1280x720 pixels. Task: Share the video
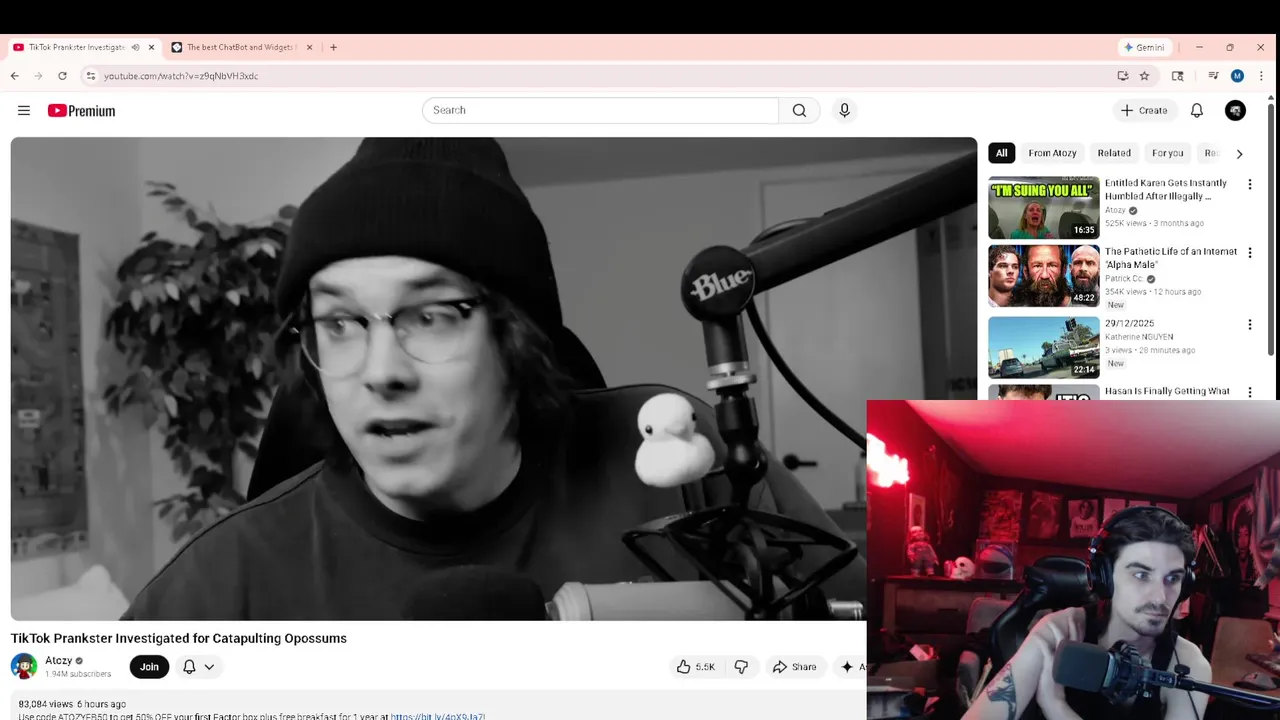795,667
